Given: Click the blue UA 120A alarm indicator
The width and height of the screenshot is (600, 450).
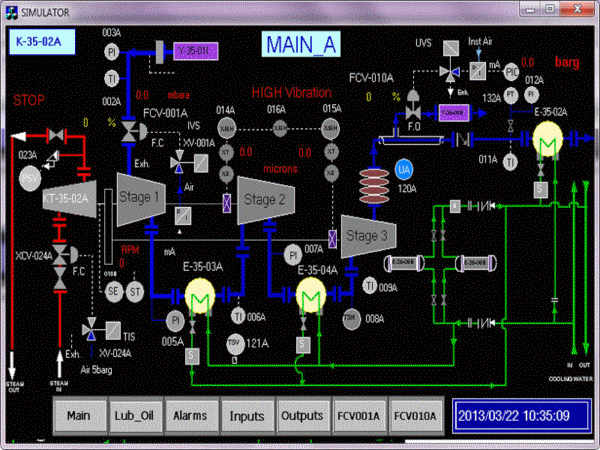Looking at the screenshot, I should coord(404,170).
